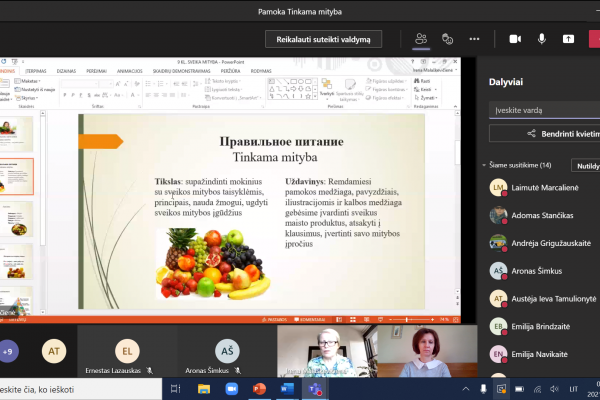Open the Tvarkyti arrange icon
This screenshot has height=400, width=600.
tap(327, 88)
